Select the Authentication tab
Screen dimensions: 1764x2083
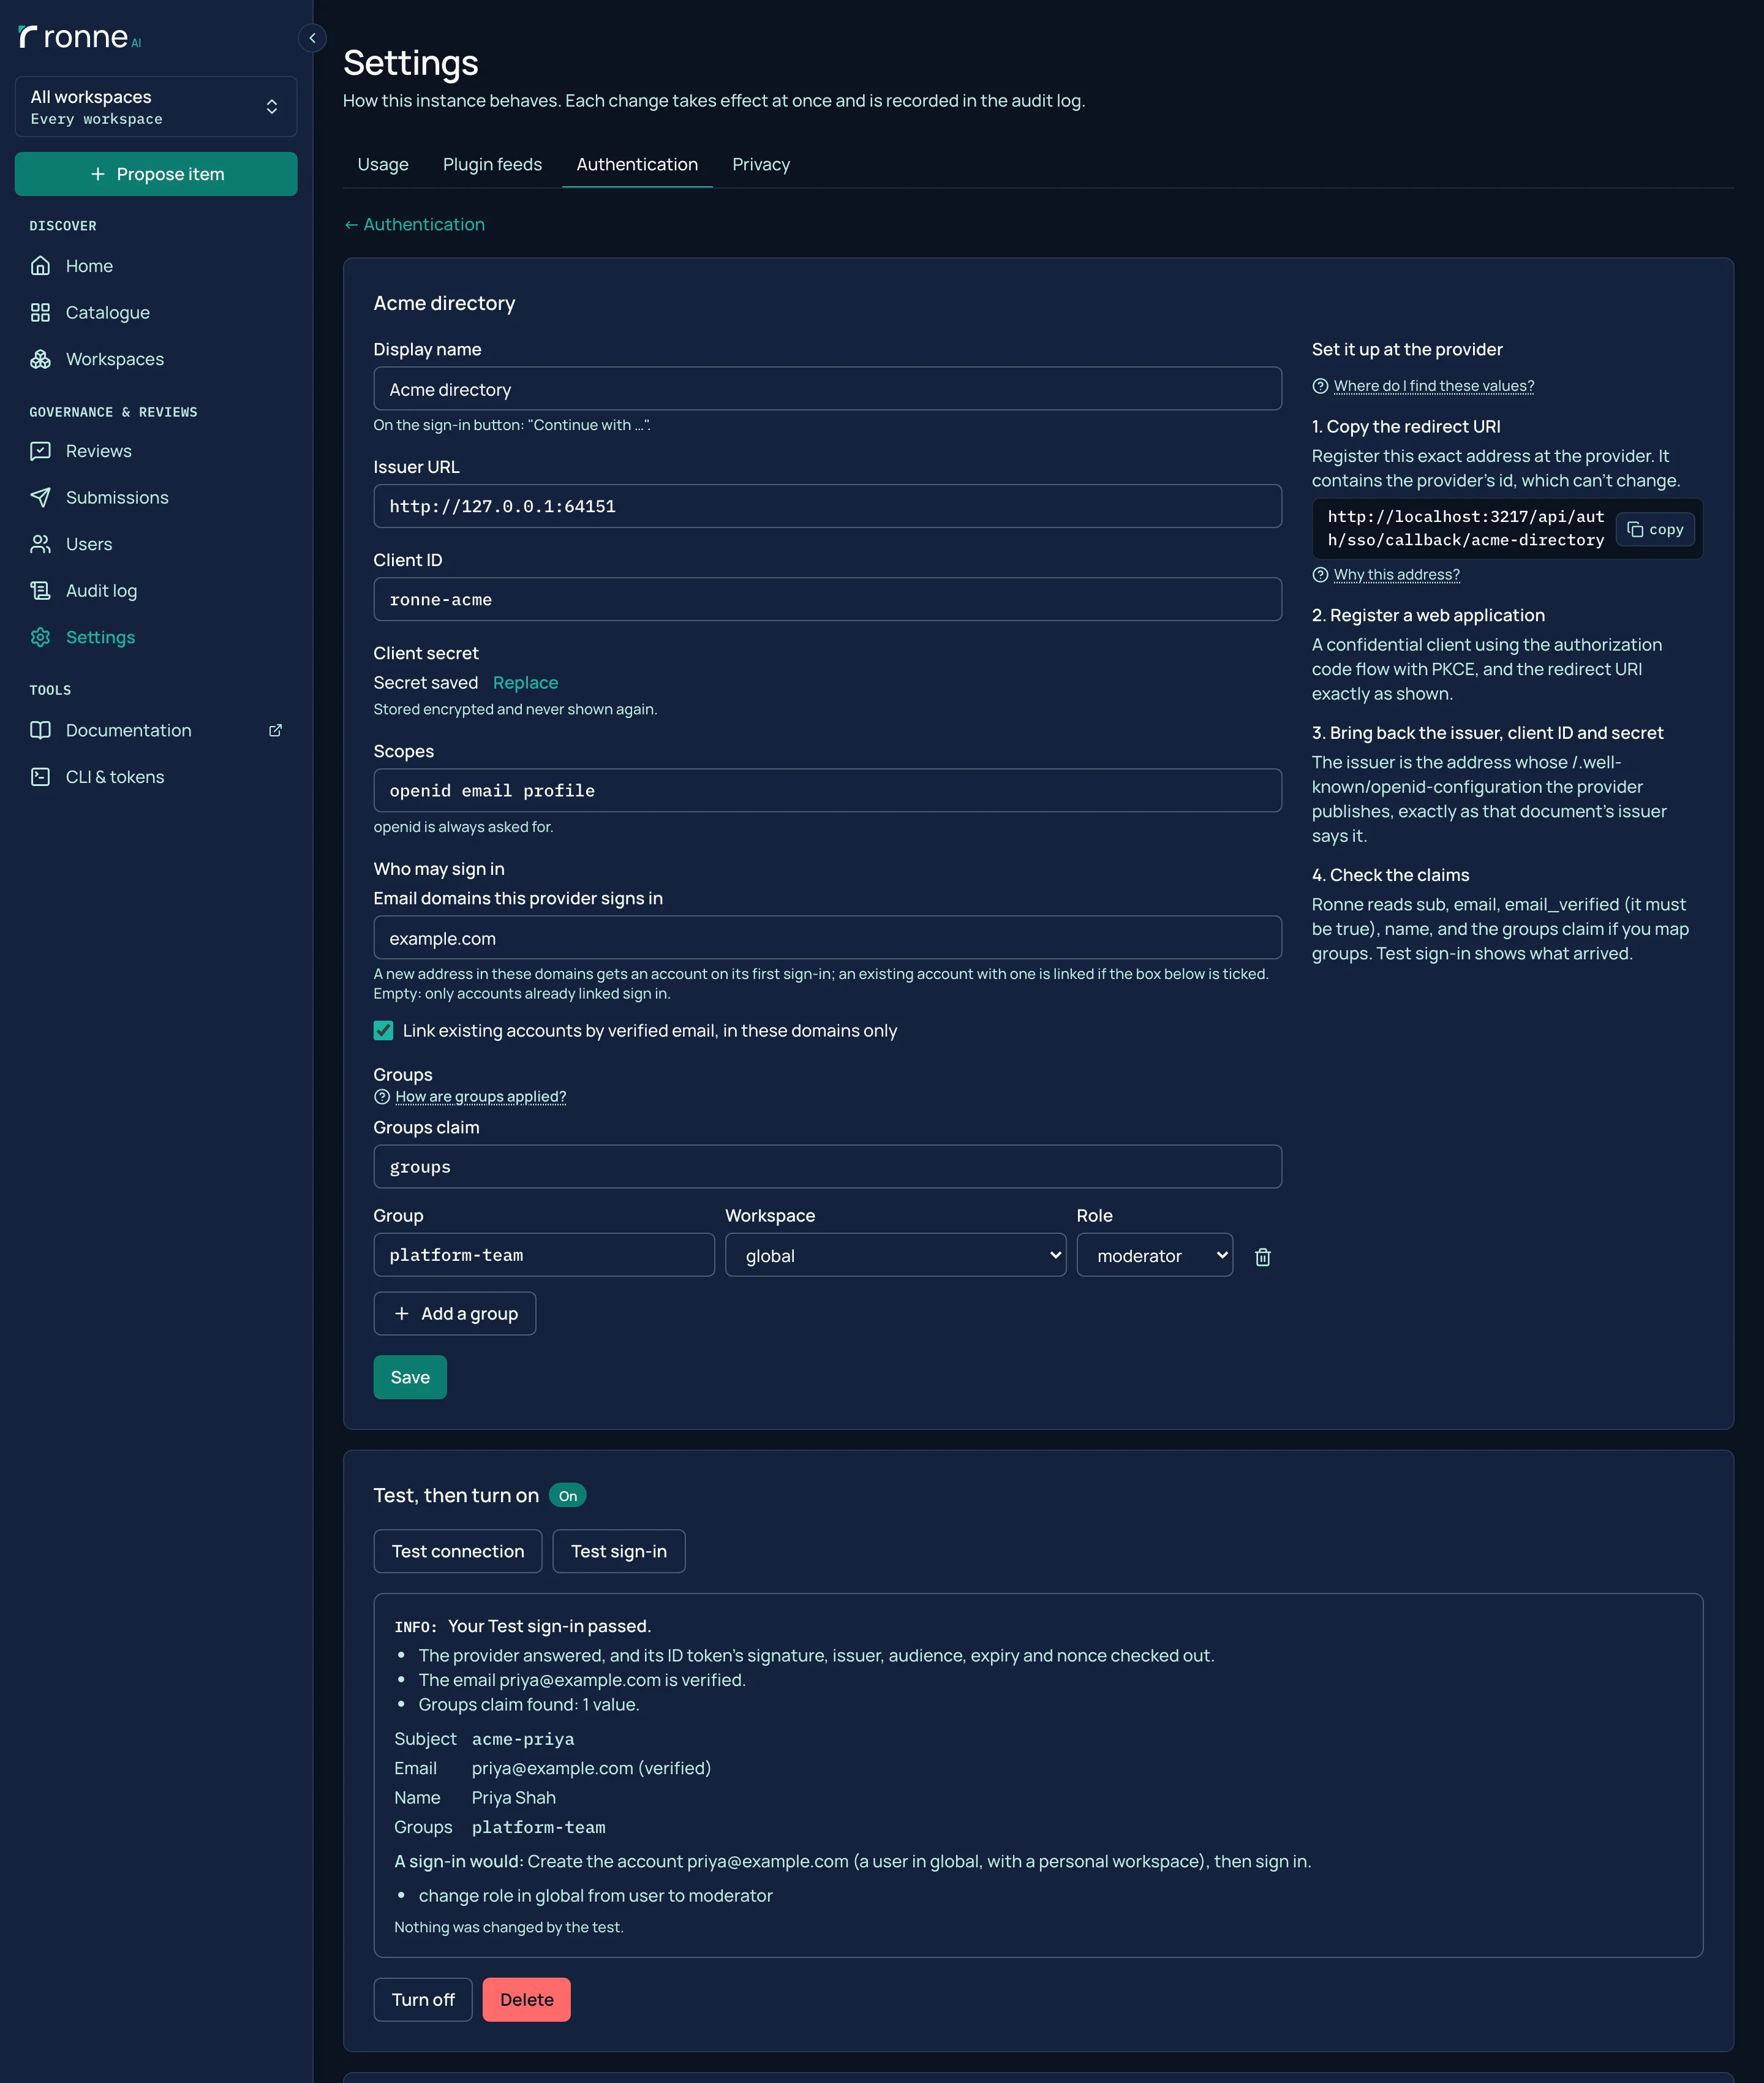click(637, 164)
